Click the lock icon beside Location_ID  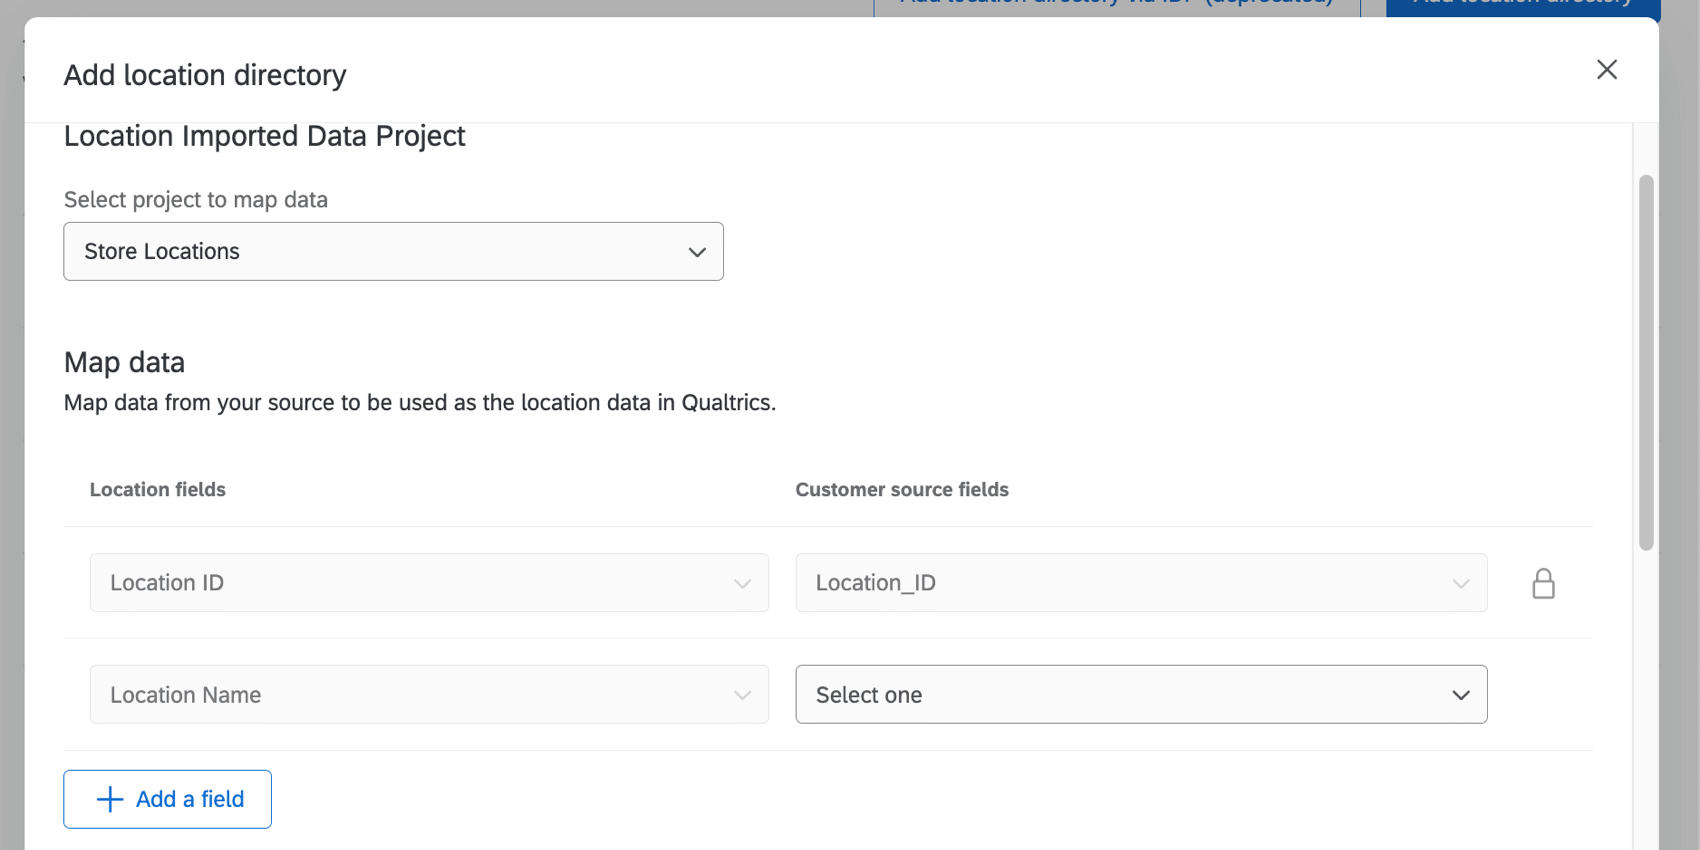1543,583
